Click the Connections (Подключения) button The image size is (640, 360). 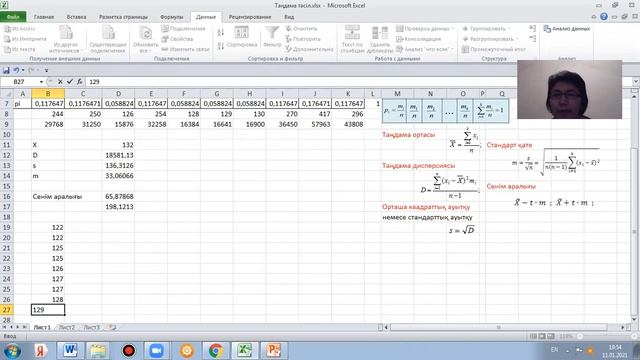coord(183,29)
